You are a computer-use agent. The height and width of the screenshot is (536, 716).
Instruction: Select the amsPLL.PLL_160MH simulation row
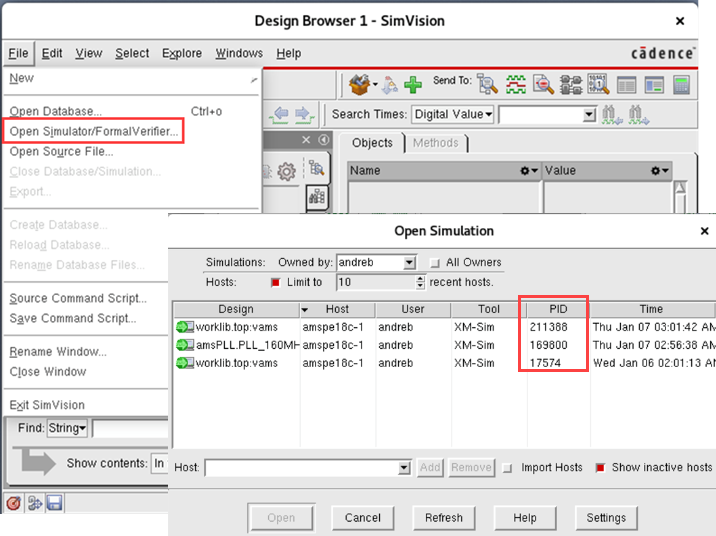235,345
